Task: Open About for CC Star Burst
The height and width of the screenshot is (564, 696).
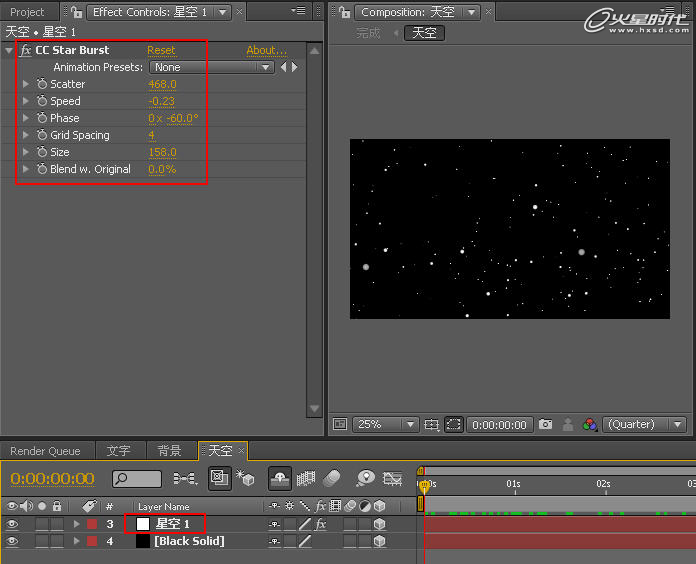Action: 266,50
